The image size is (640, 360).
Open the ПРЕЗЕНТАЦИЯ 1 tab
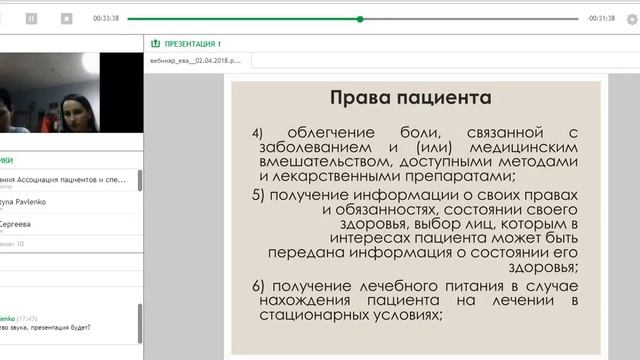click(x=192, y=44)
